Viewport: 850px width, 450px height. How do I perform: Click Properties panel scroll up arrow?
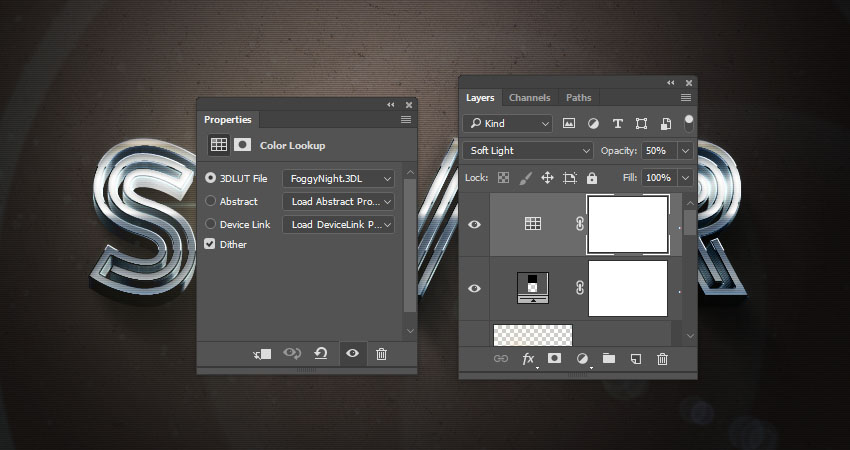[410, 172]
